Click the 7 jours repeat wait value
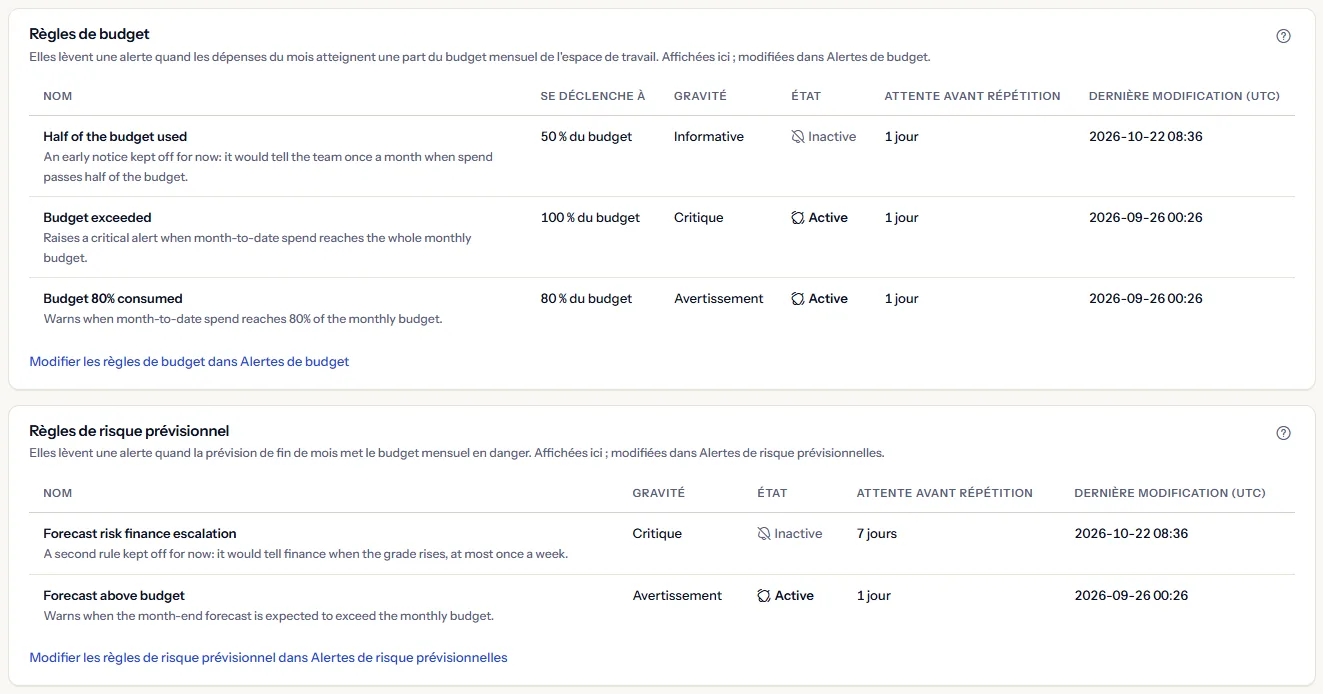 pyautogui.click(x=877, y=534)
